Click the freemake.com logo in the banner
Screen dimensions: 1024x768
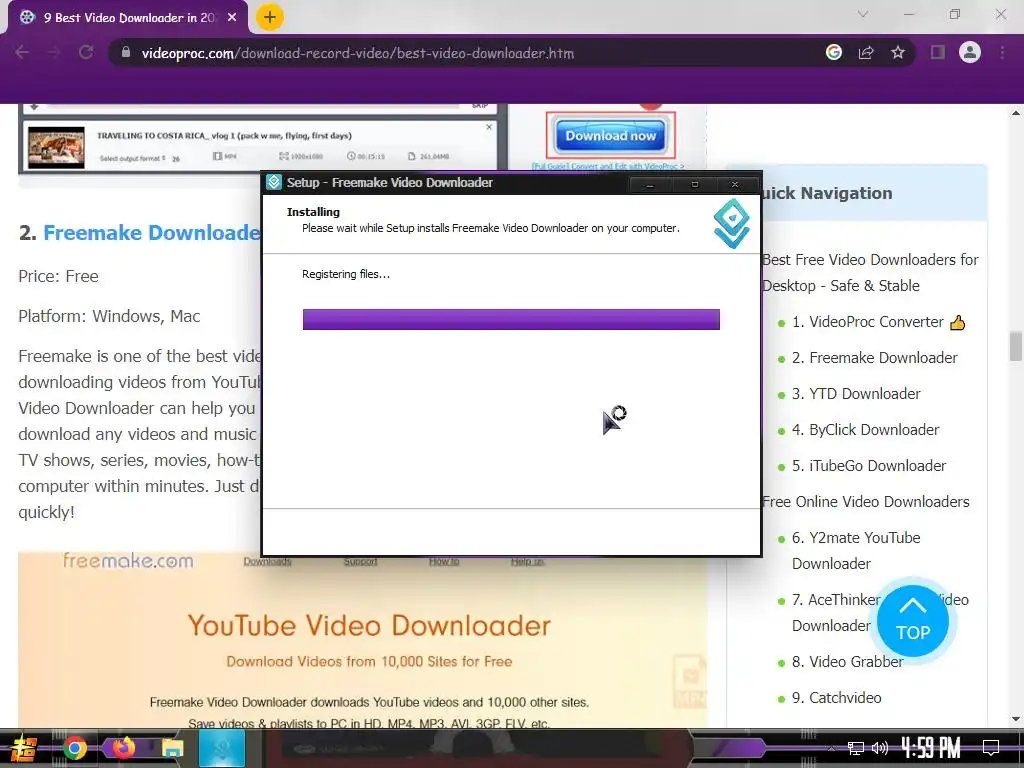[128, 560]
